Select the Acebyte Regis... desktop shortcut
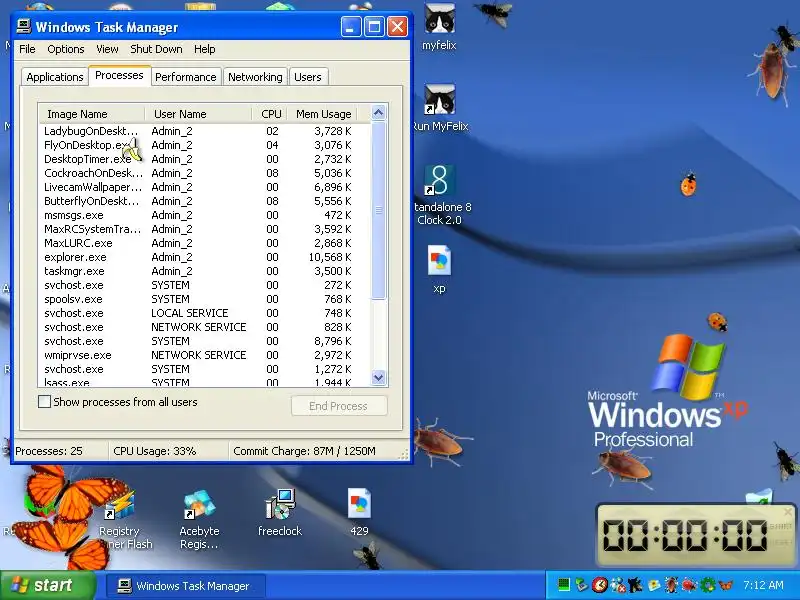Viewport: 800px width, 600px height. coord(199,519)
